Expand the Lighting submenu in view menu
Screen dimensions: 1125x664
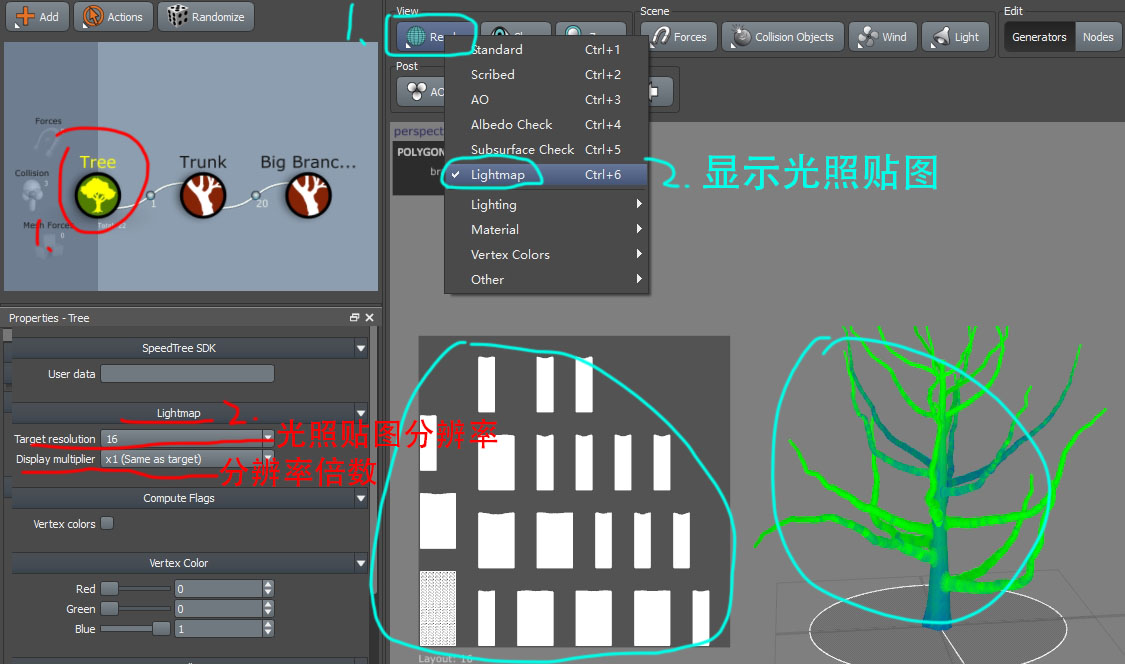493,204
